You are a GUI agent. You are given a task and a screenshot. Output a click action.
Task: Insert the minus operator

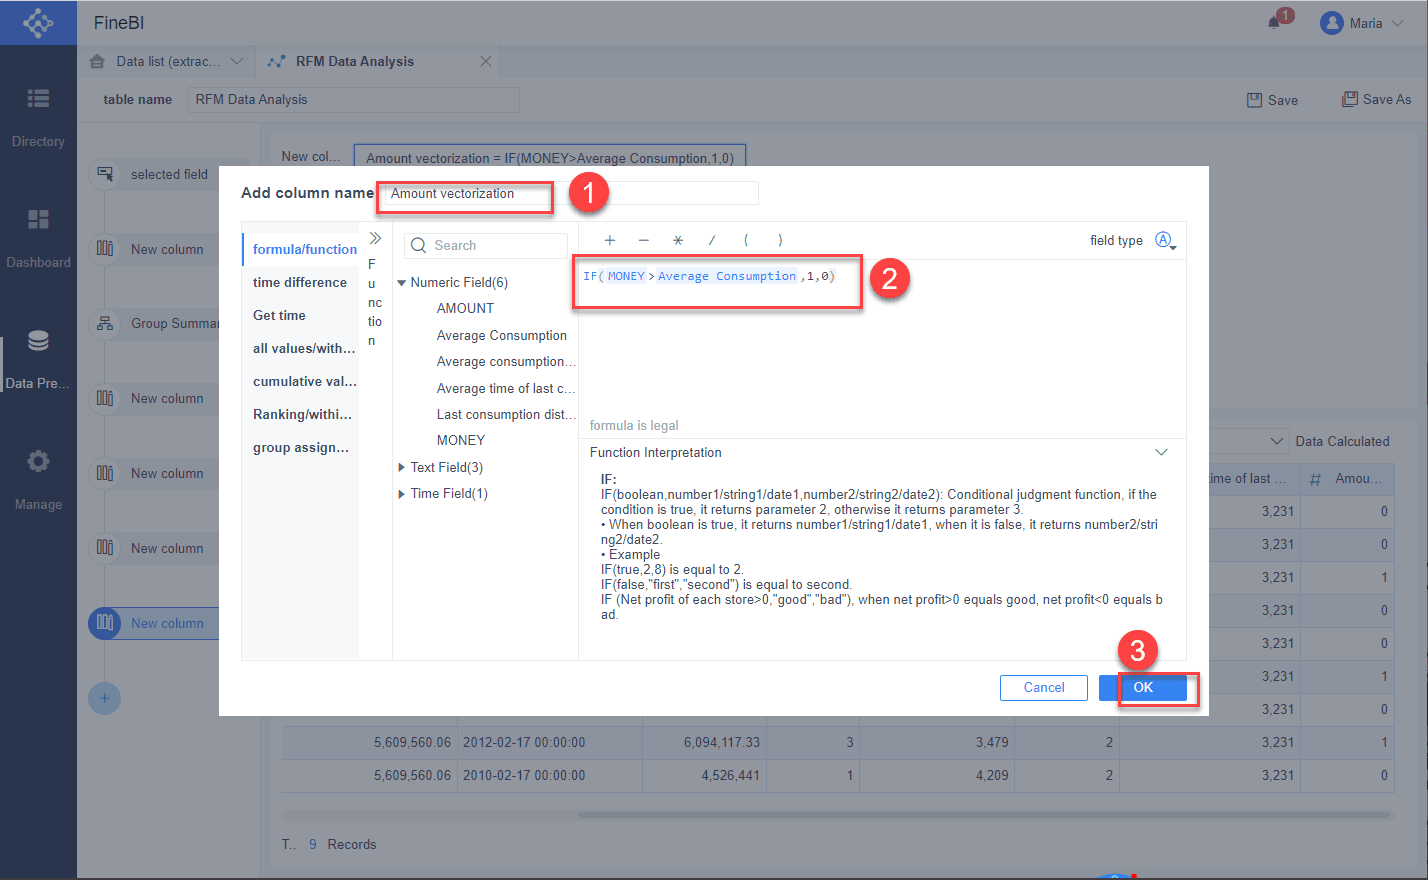(x=644, y=240)
